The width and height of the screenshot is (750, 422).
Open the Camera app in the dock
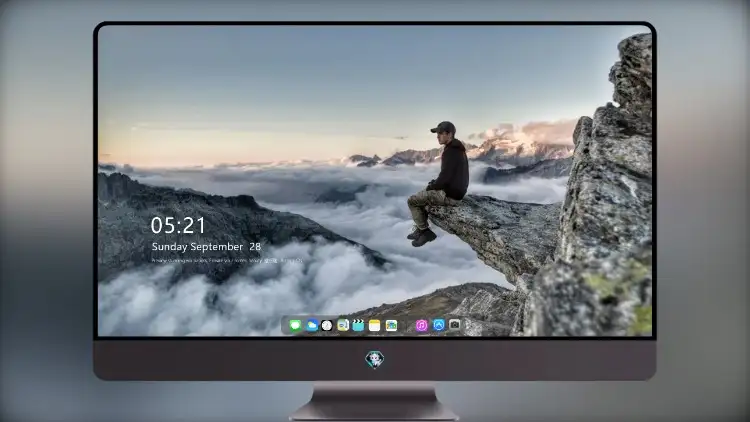click(455, 325)
